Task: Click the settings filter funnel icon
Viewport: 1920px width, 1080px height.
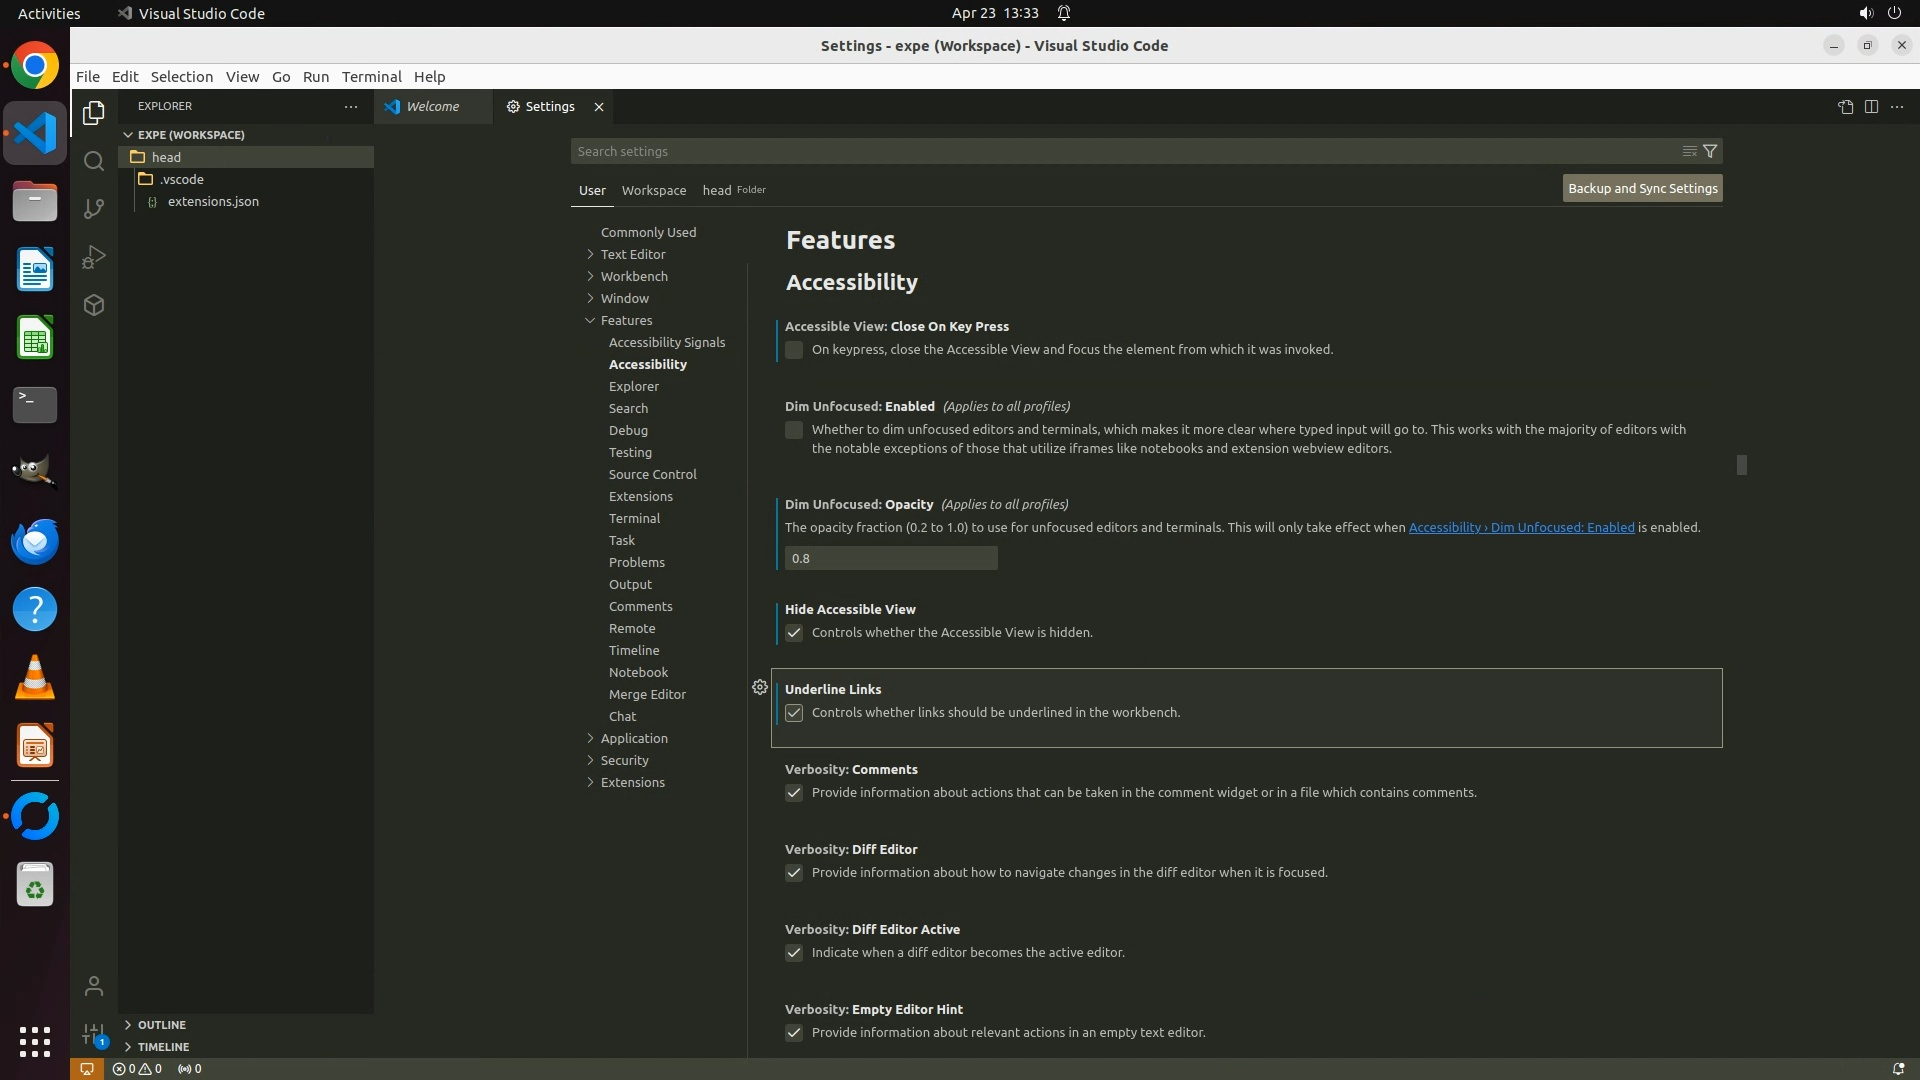Action: pyautogui.click(x=1710, y=151)
